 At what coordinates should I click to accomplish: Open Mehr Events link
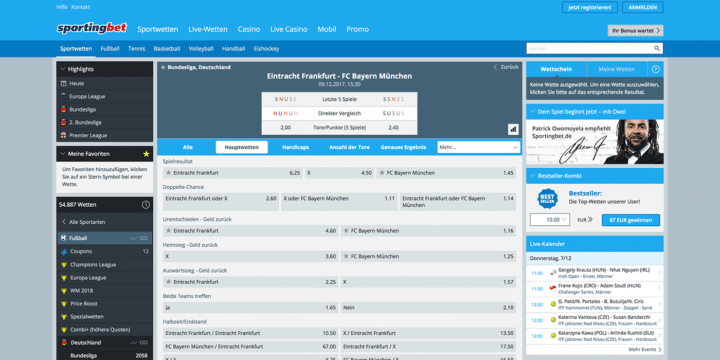pyautogui.click(x=645, y=349)
